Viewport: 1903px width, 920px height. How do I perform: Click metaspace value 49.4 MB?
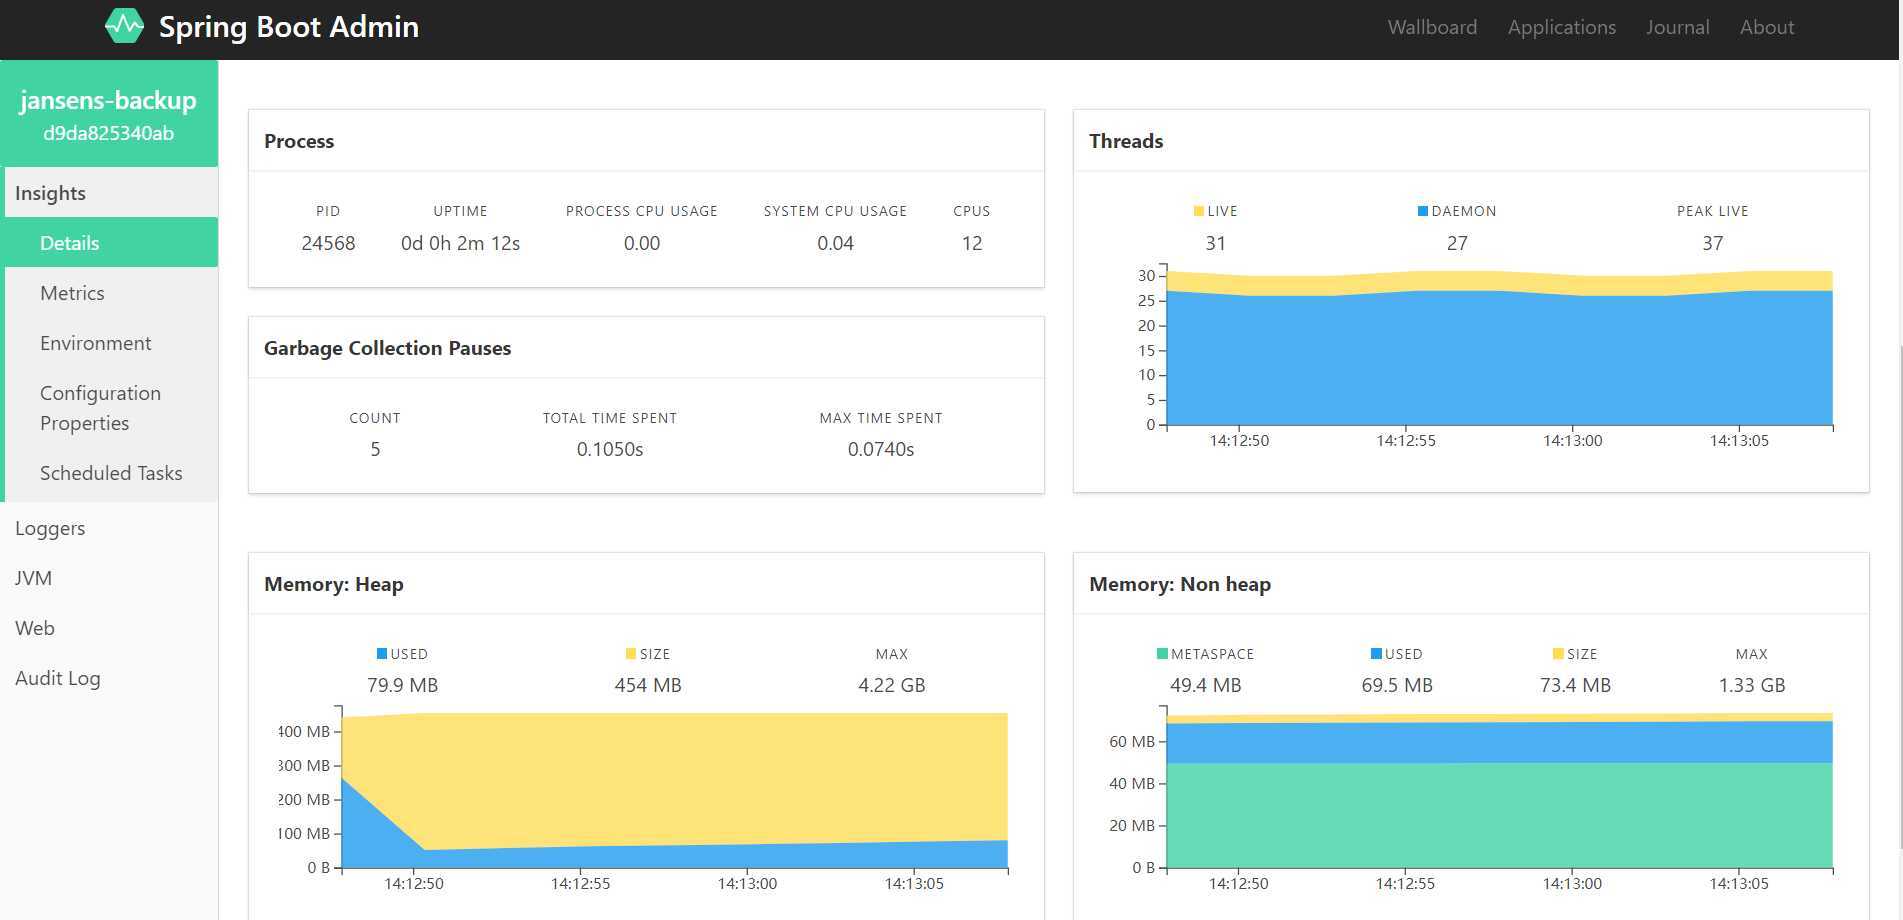[x=1206, y=685]
